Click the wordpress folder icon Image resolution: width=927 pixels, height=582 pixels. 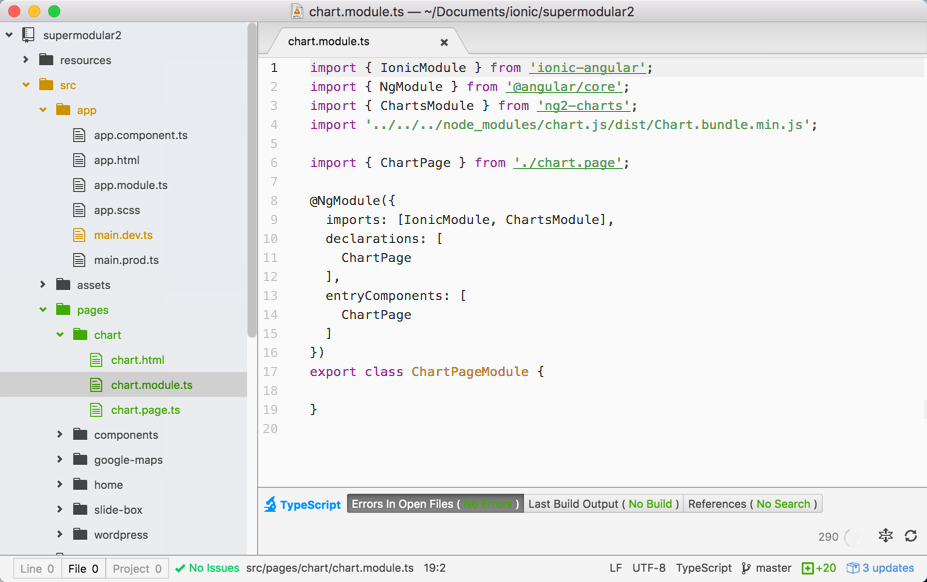point(80,534)
